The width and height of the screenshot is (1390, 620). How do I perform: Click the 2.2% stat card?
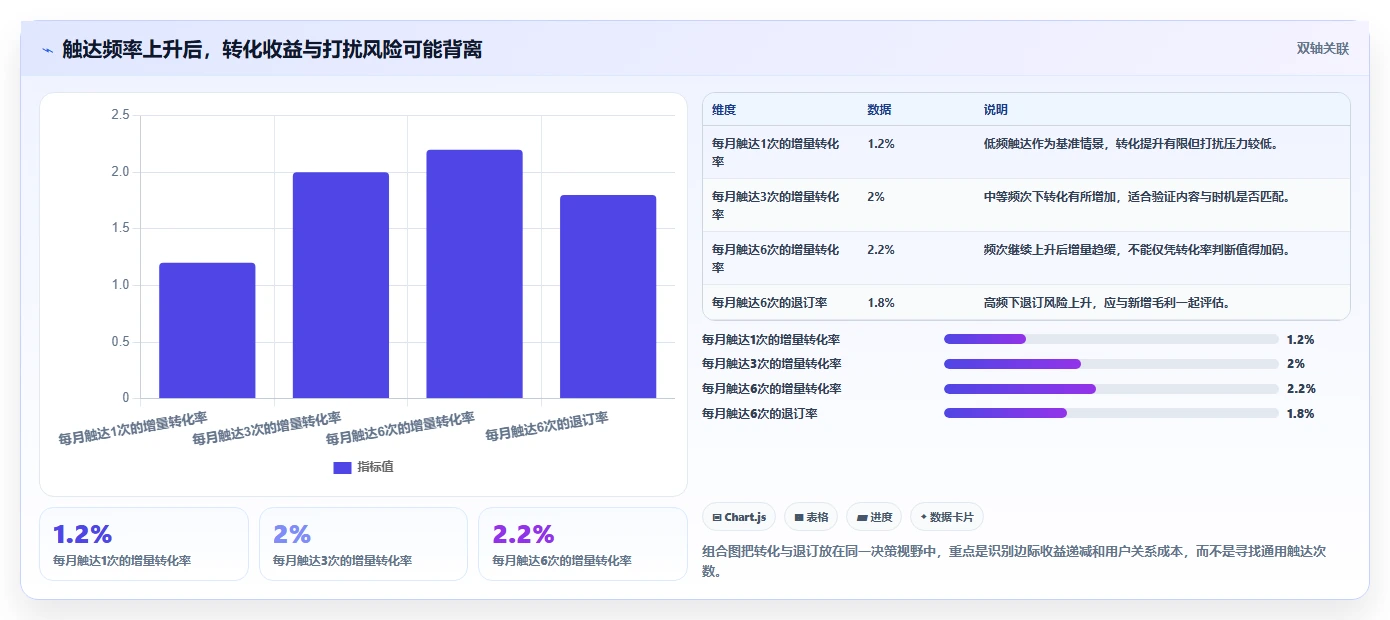[583, 544]
